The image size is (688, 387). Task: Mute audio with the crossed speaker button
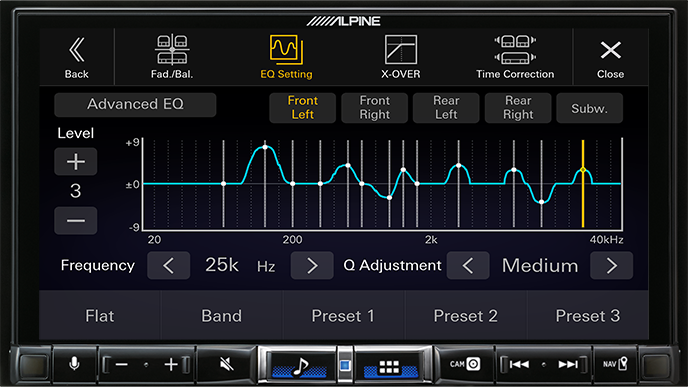(x=226, y=364)
